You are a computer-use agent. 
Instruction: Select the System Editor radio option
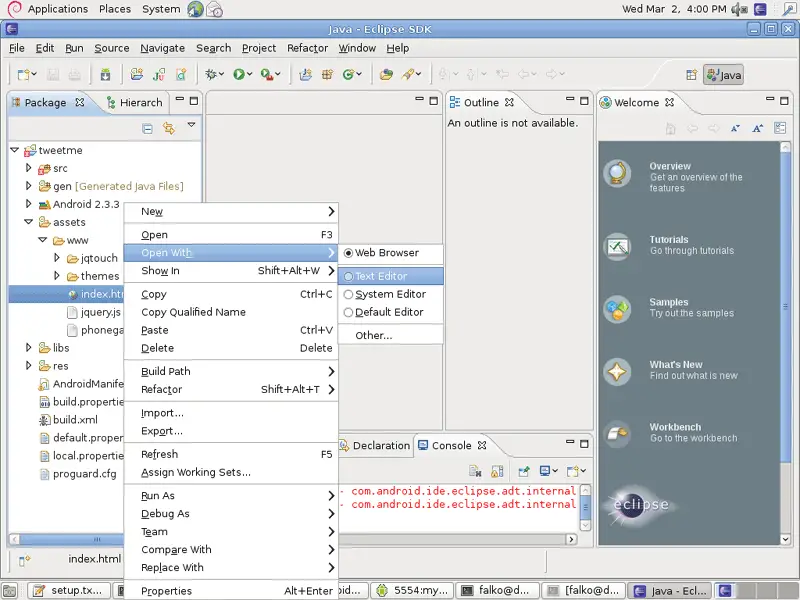coord(348,294)
